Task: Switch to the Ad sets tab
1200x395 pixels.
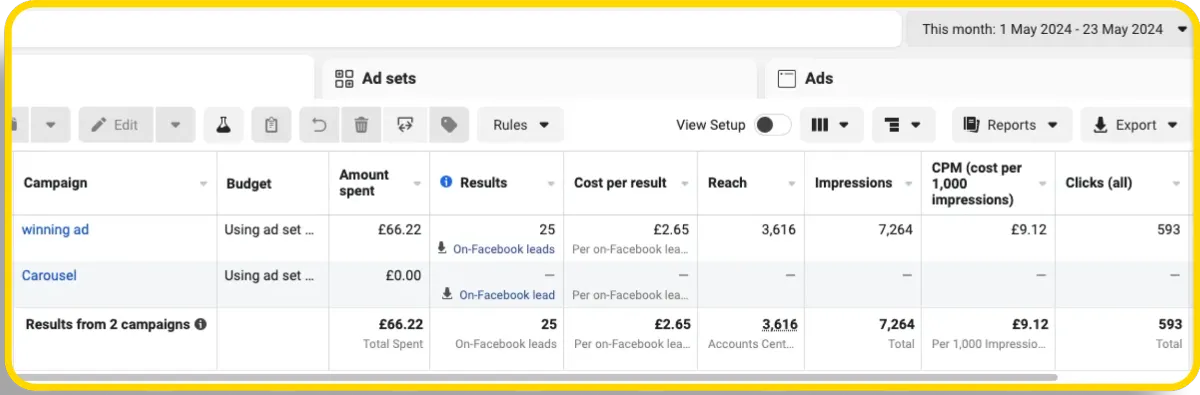Action: (x=540, y=78)
